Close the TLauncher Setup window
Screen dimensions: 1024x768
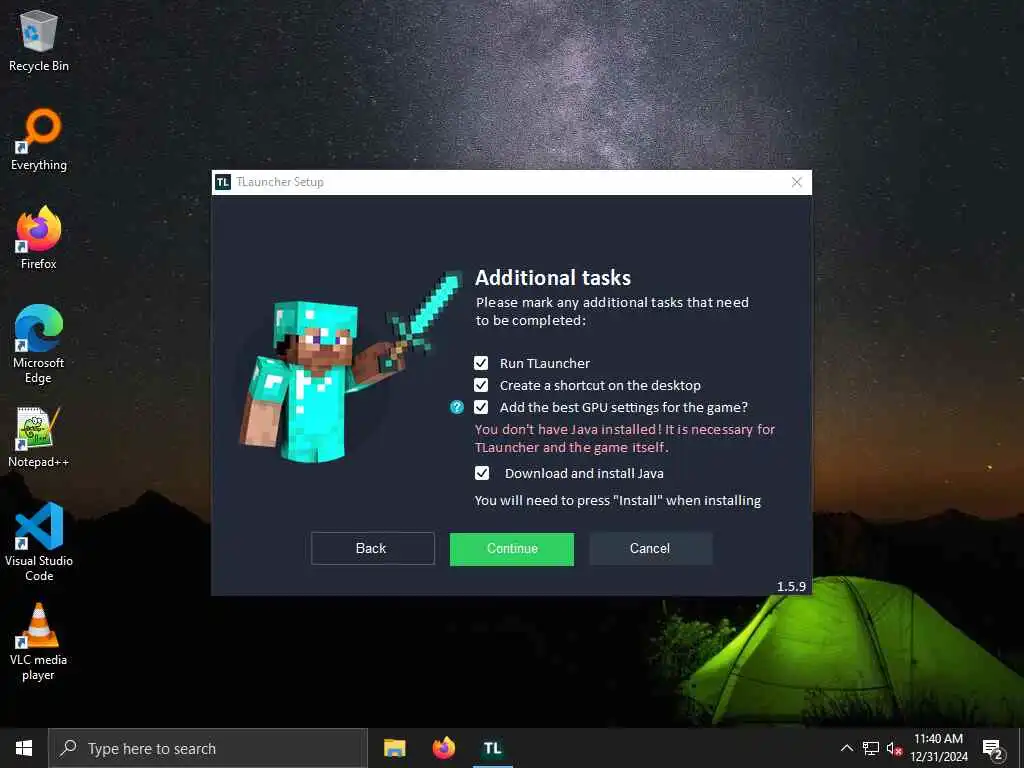[797, 182]
